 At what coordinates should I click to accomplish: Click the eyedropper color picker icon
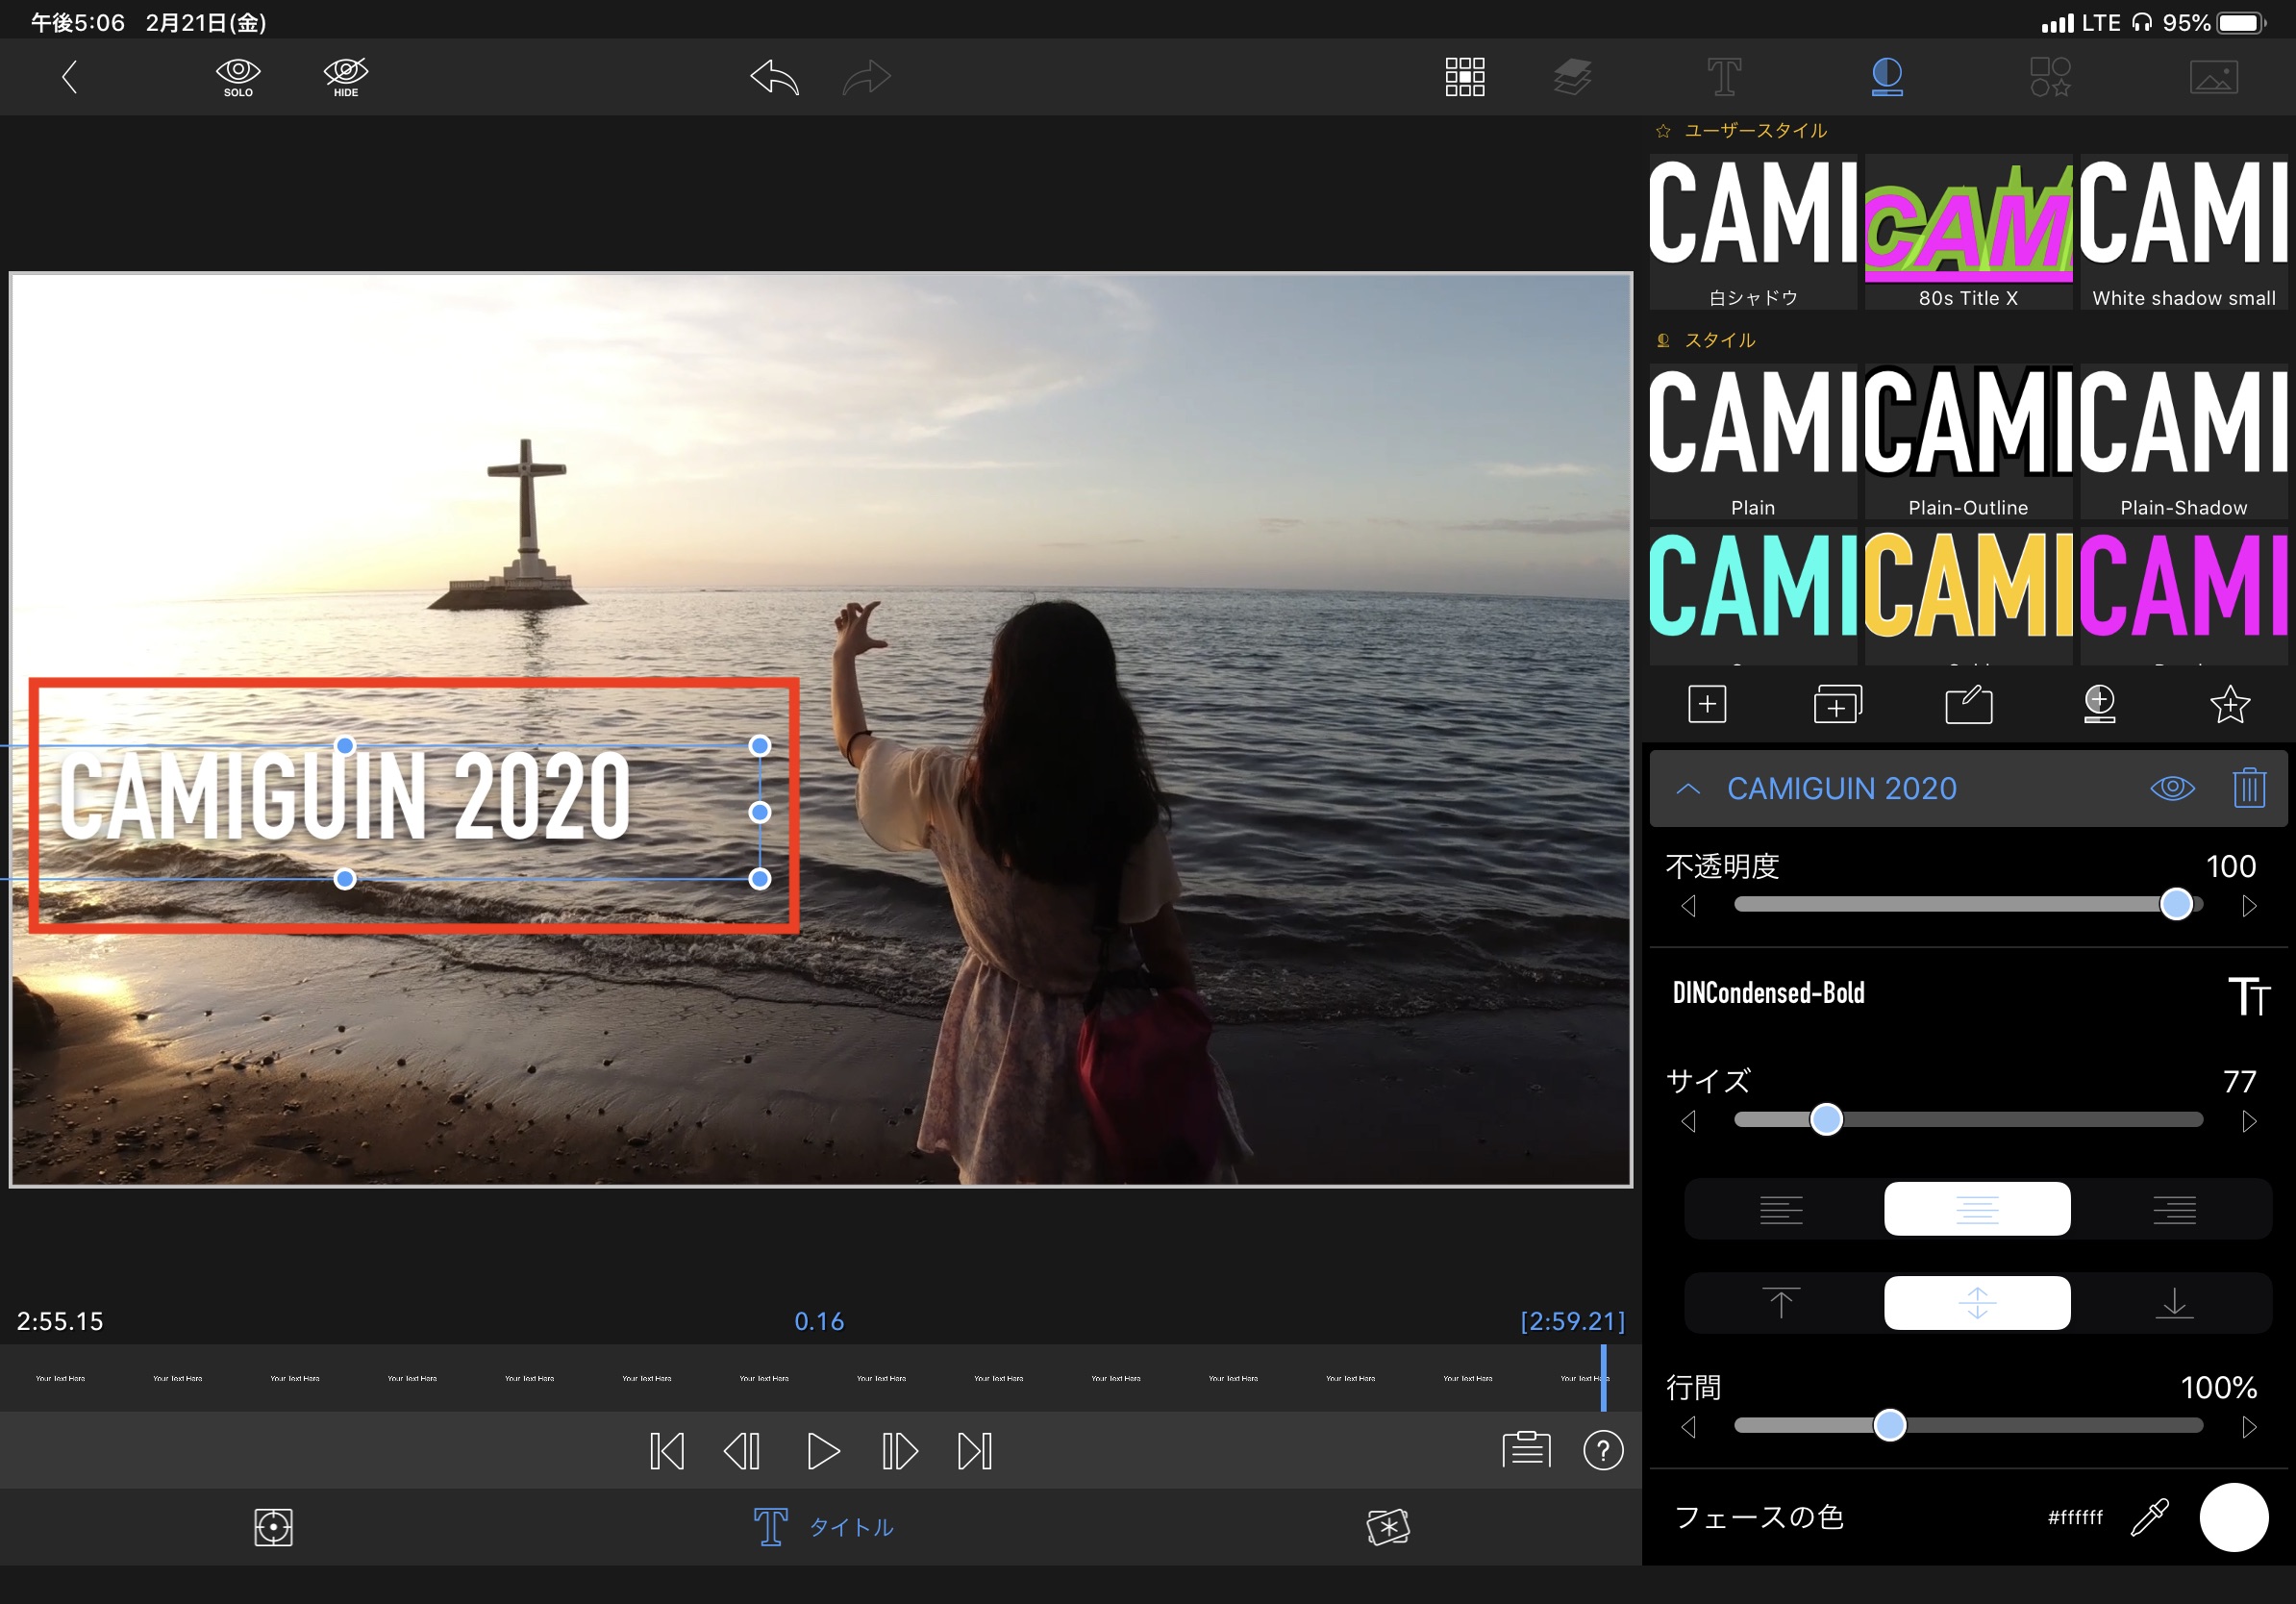(2149, 1517)
